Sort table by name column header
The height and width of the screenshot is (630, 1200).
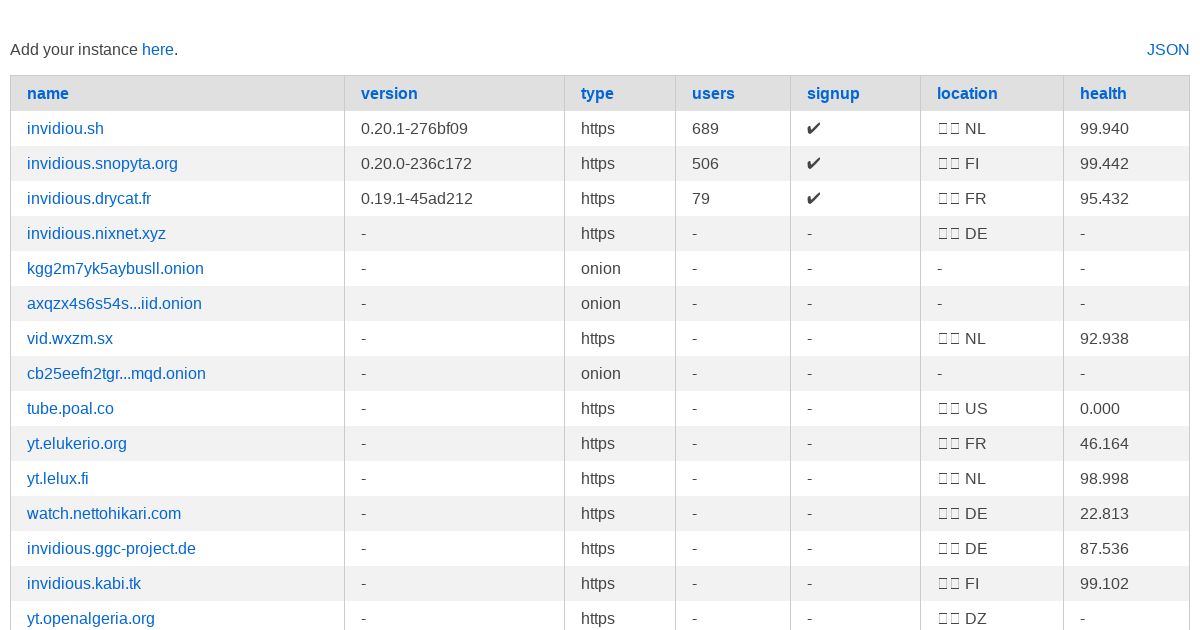click(48, 93)
